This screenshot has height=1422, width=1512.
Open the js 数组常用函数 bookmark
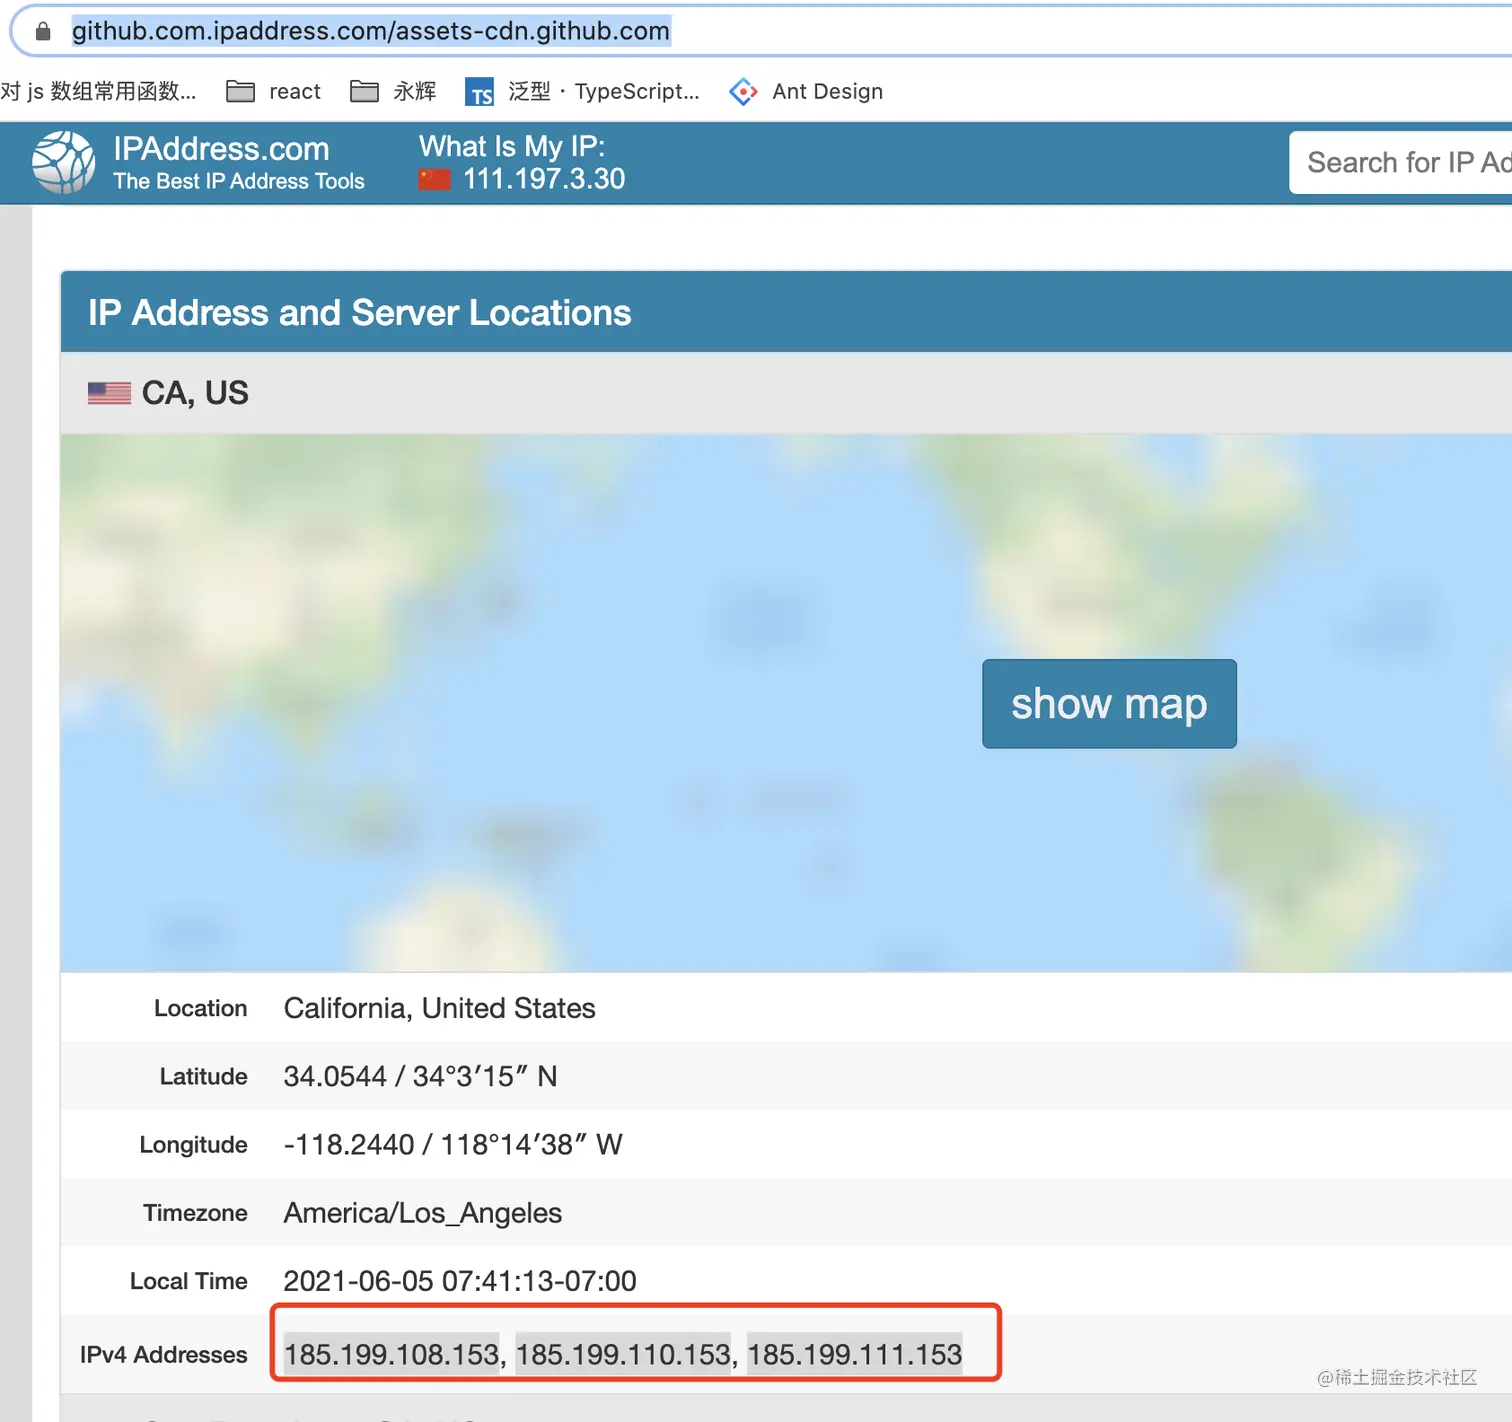click(98, 91)
